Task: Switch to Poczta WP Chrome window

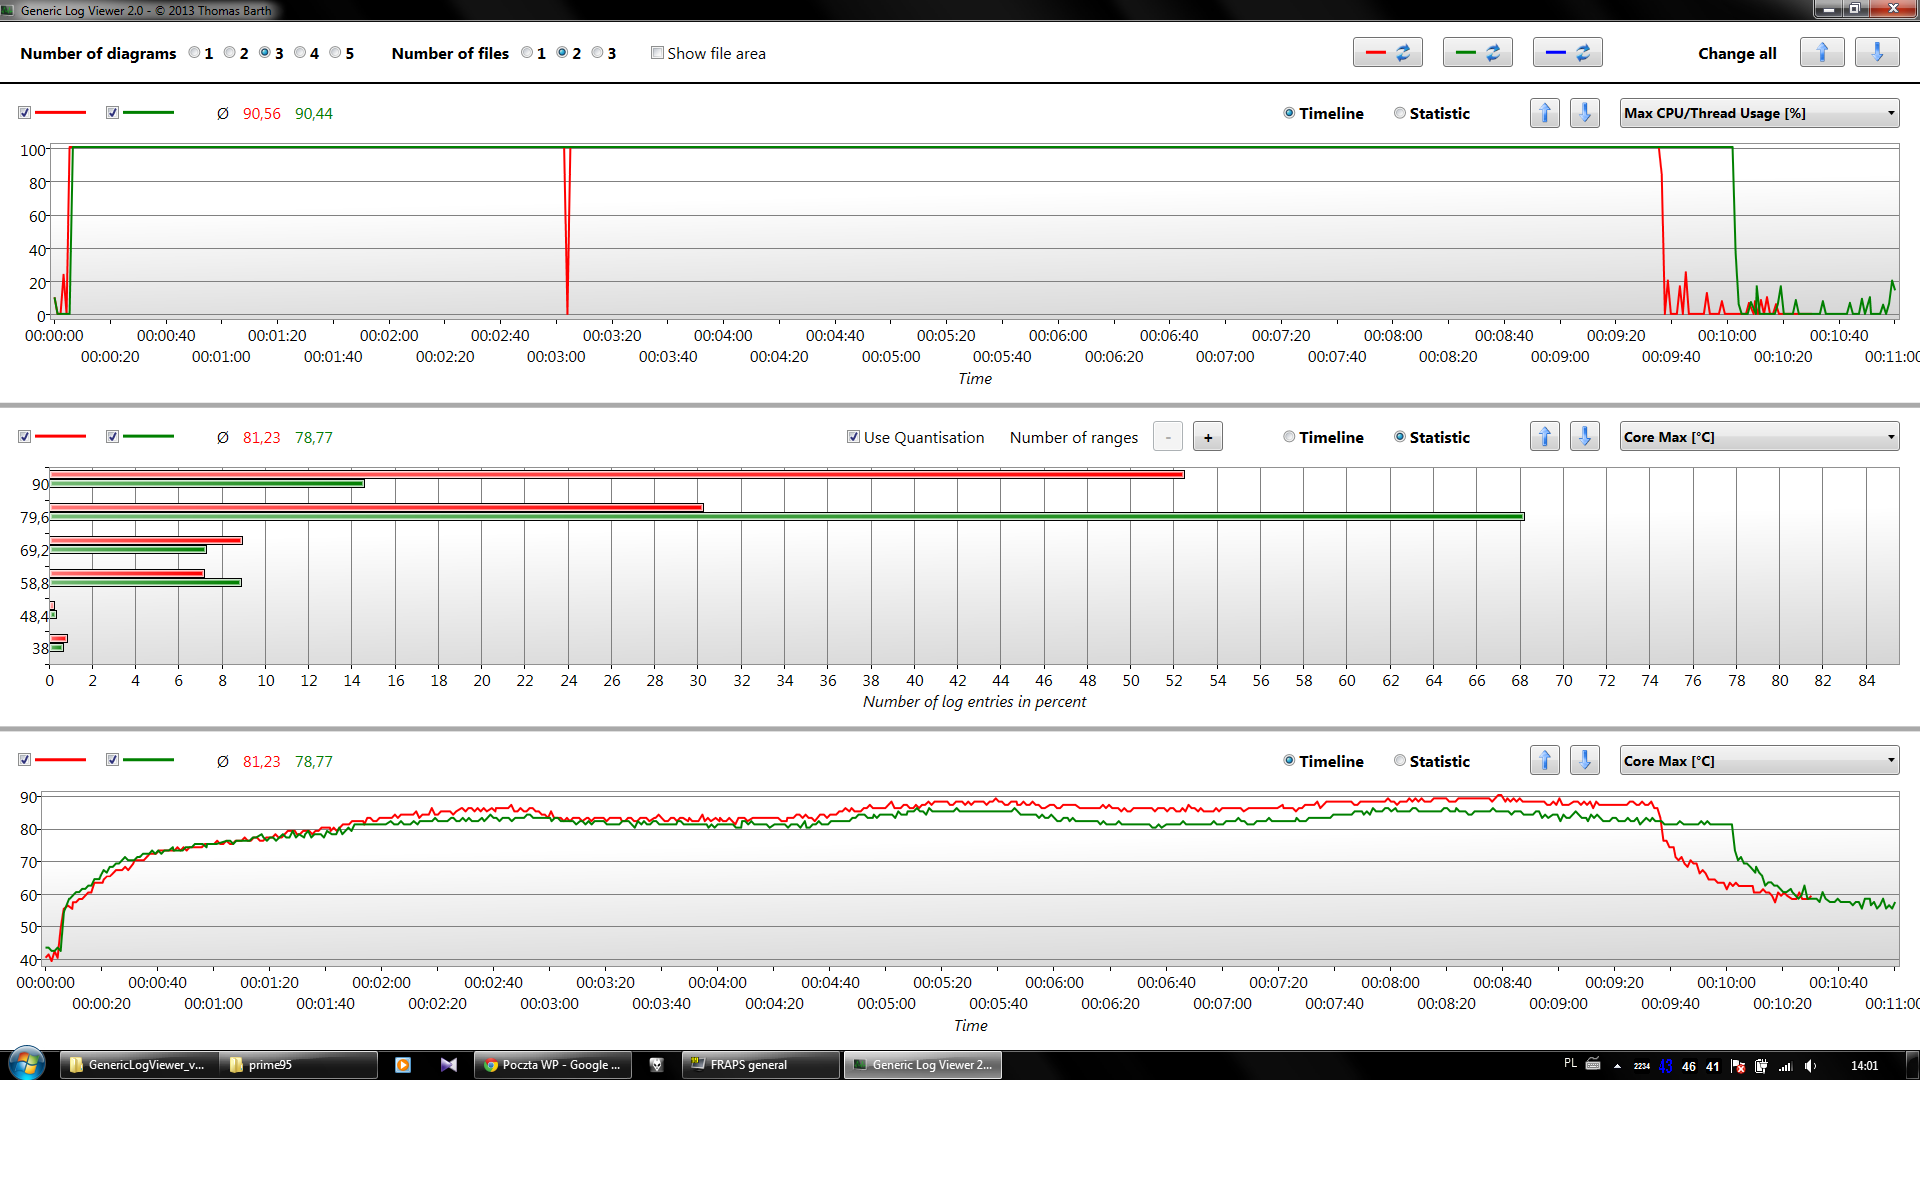Action: pos(553,1065)
